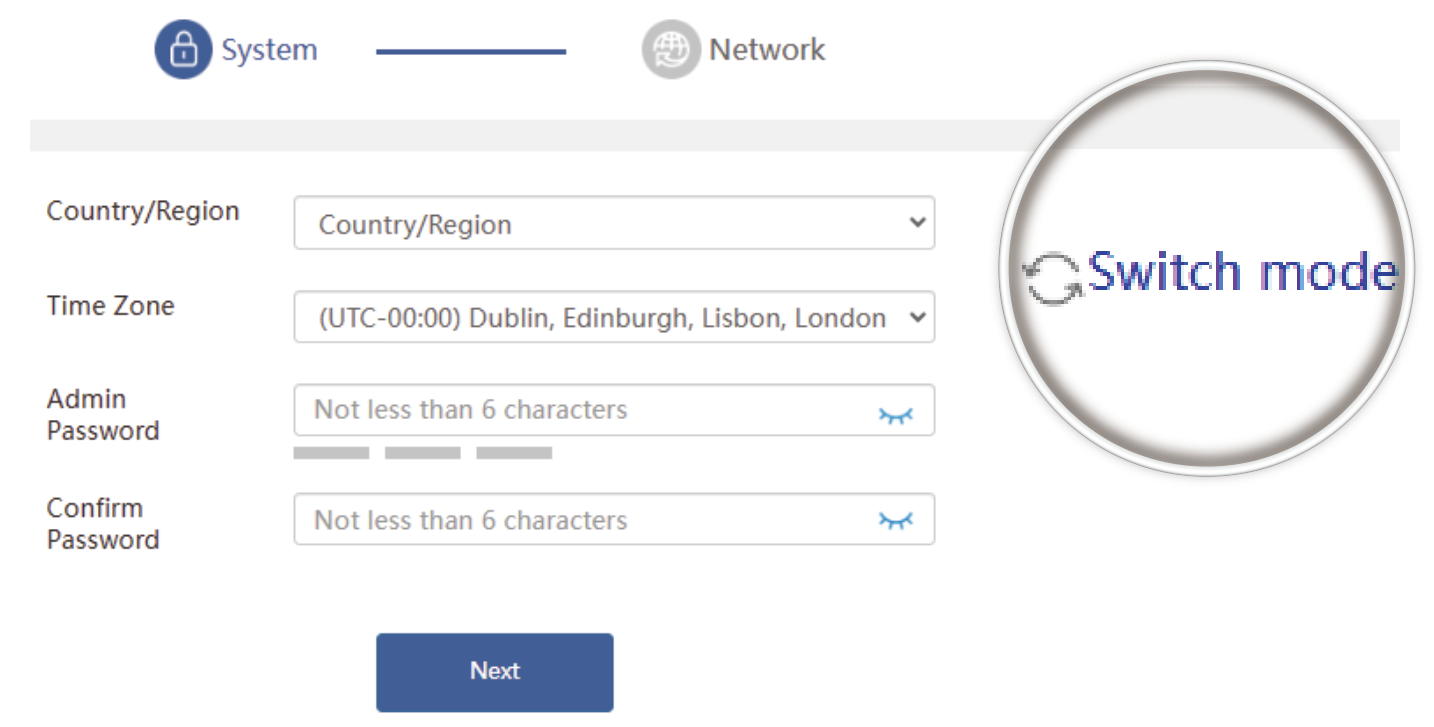Click the last password strength bar segment
This screenshot has height=727, width=1434.
coord(514,453)
